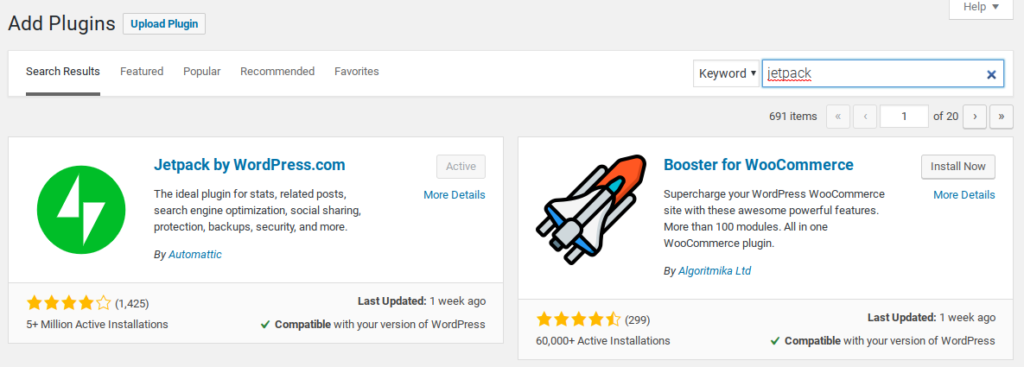Viewport: 1024px width, 367px height.
Task: Click the Booster for WooCommerce star rating
Action: tap(579, 320)
